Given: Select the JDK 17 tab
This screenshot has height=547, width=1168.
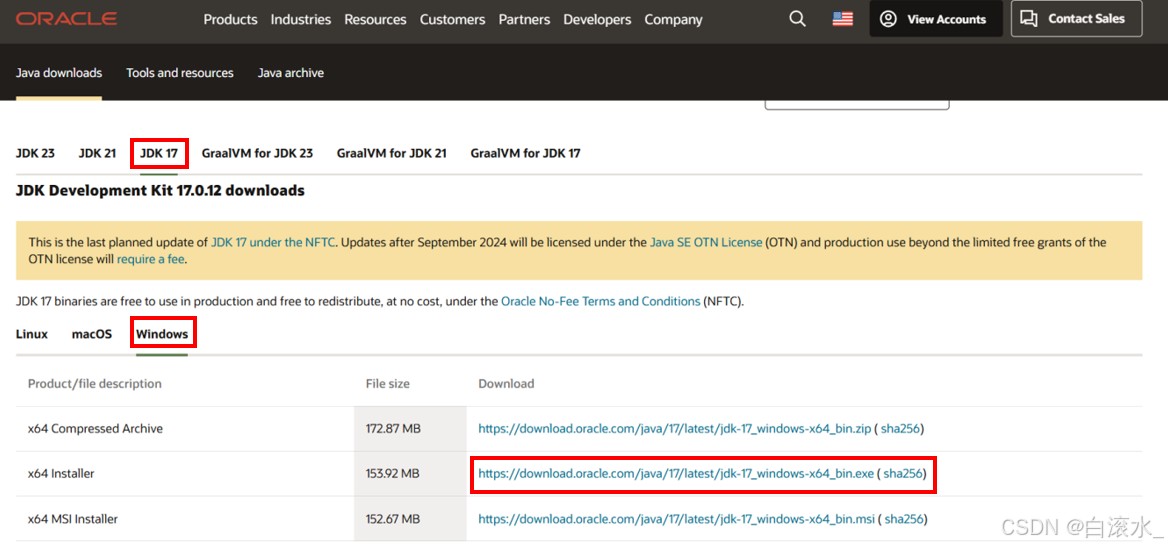Looking at the screenshot, I should pos(159,153).
